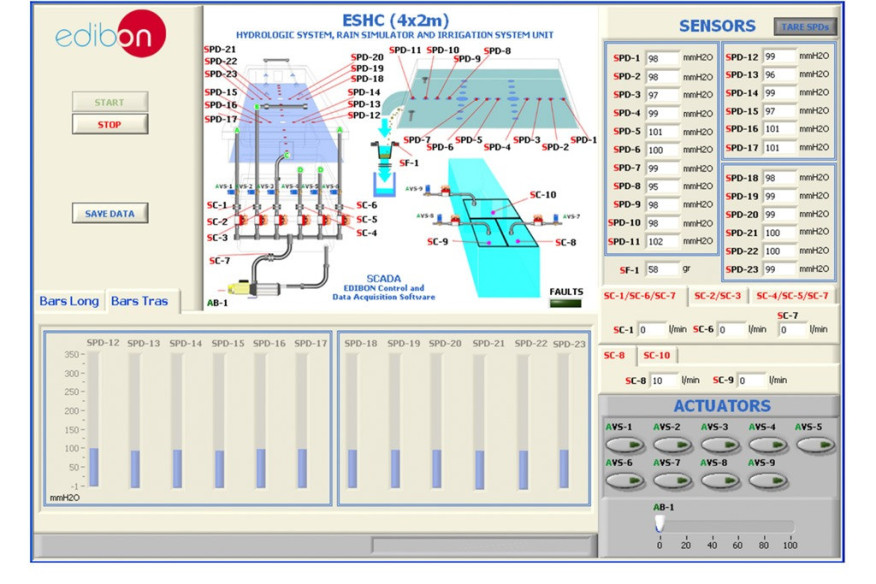Click the SC-6 flow value field

point(732,330)
